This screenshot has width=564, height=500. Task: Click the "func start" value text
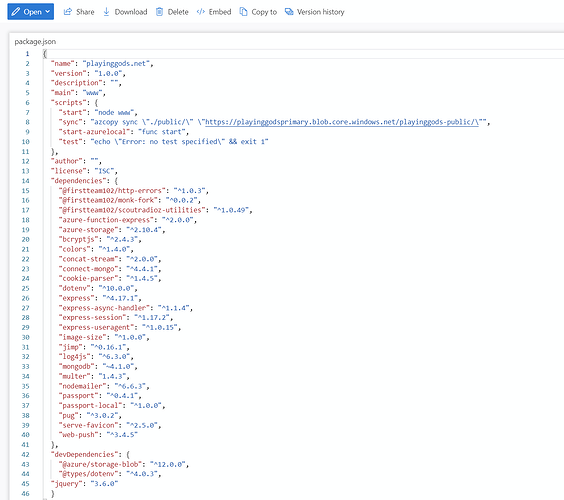[x=162, y=132]
